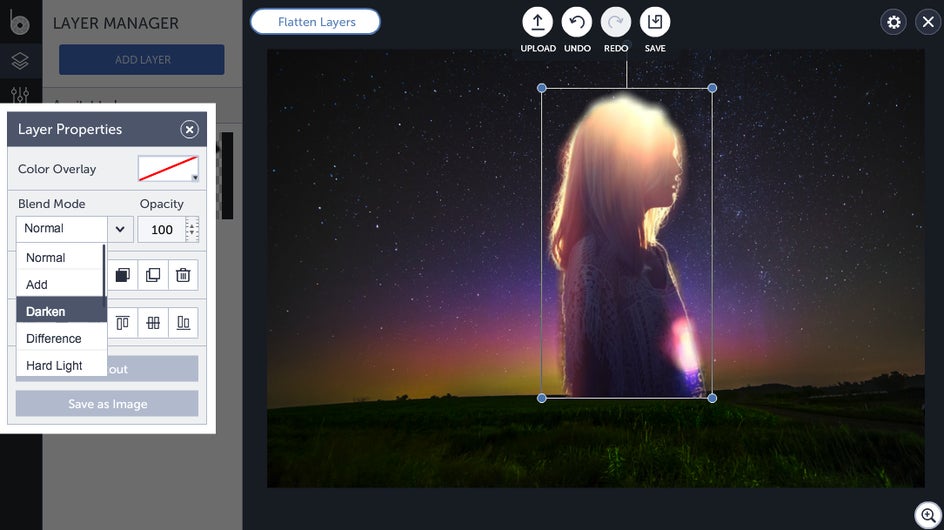Click the Layer Properties title text
944x530 pixels.
tap(70, 129)
